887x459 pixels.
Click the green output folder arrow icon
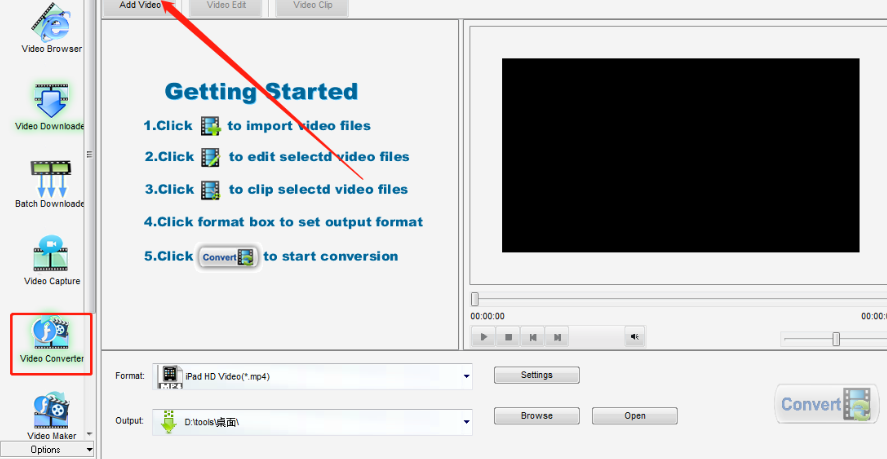tap(169, 422)
